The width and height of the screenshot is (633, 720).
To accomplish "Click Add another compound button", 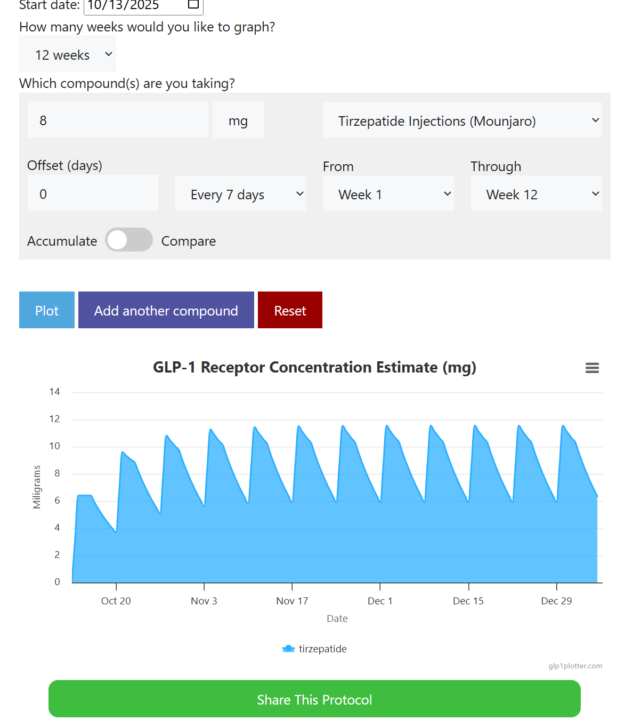I will [166, 310].
